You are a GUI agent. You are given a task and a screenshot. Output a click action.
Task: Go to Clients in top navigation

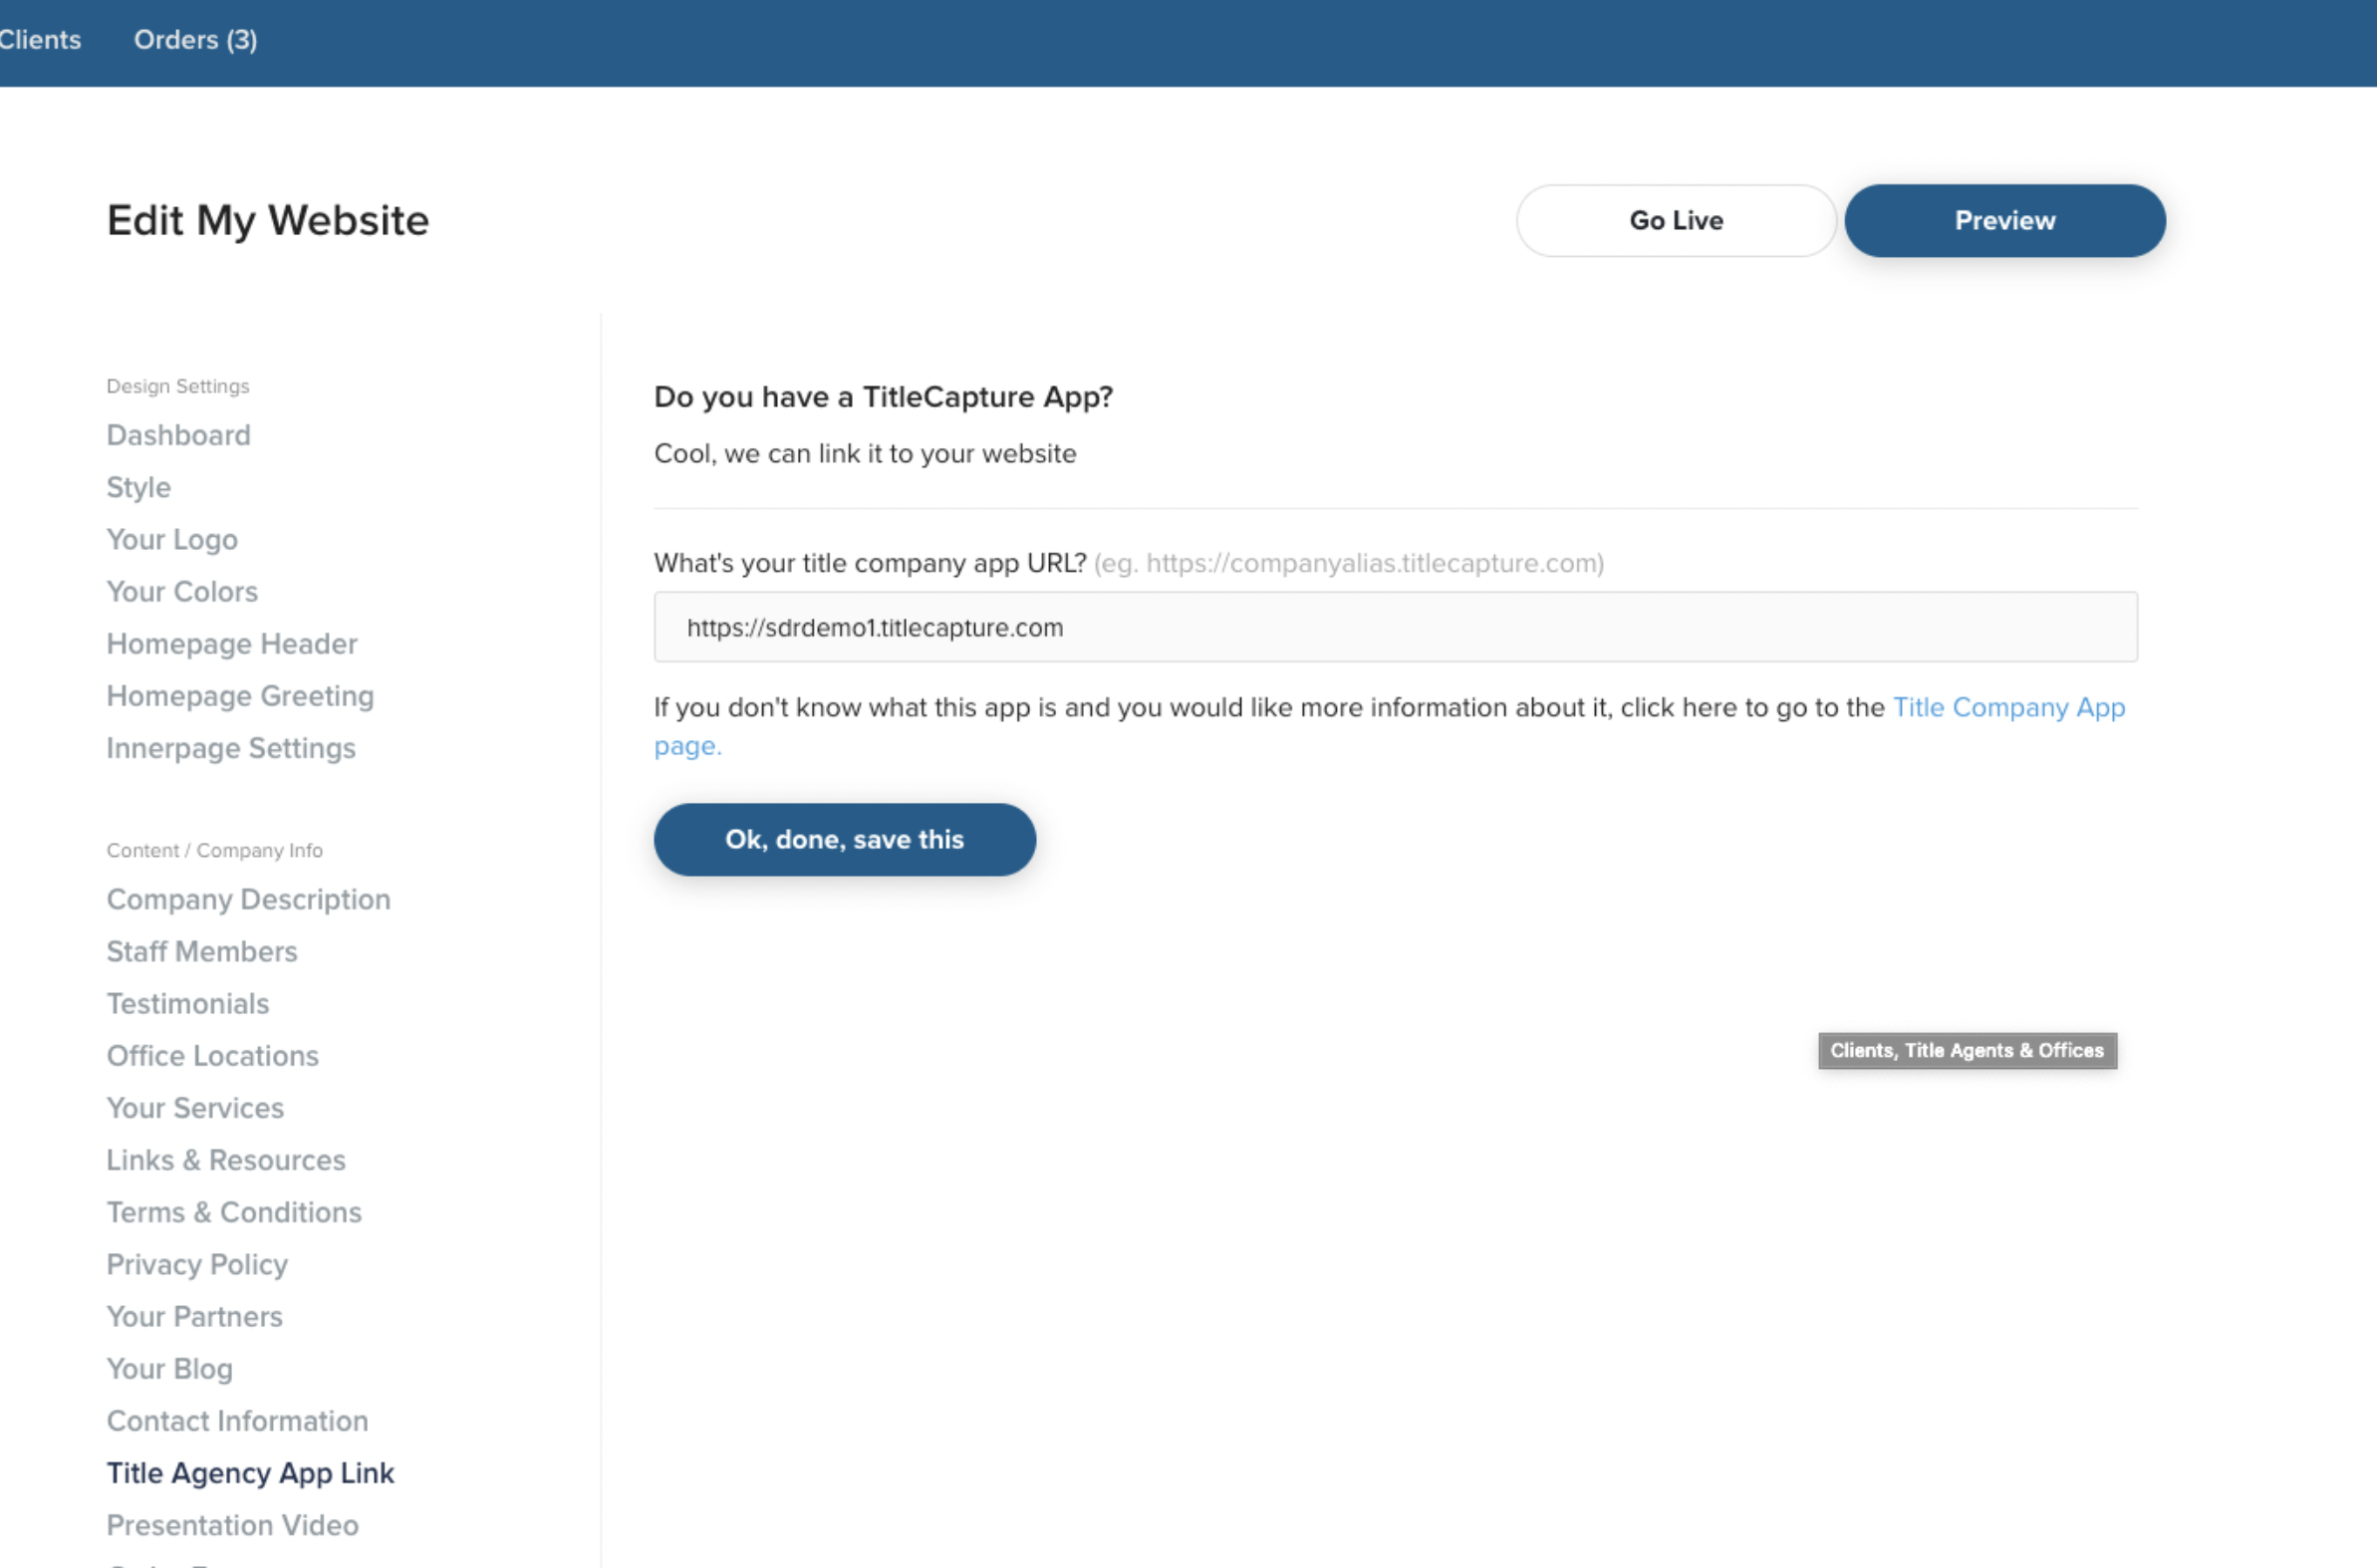coord(40,40)
